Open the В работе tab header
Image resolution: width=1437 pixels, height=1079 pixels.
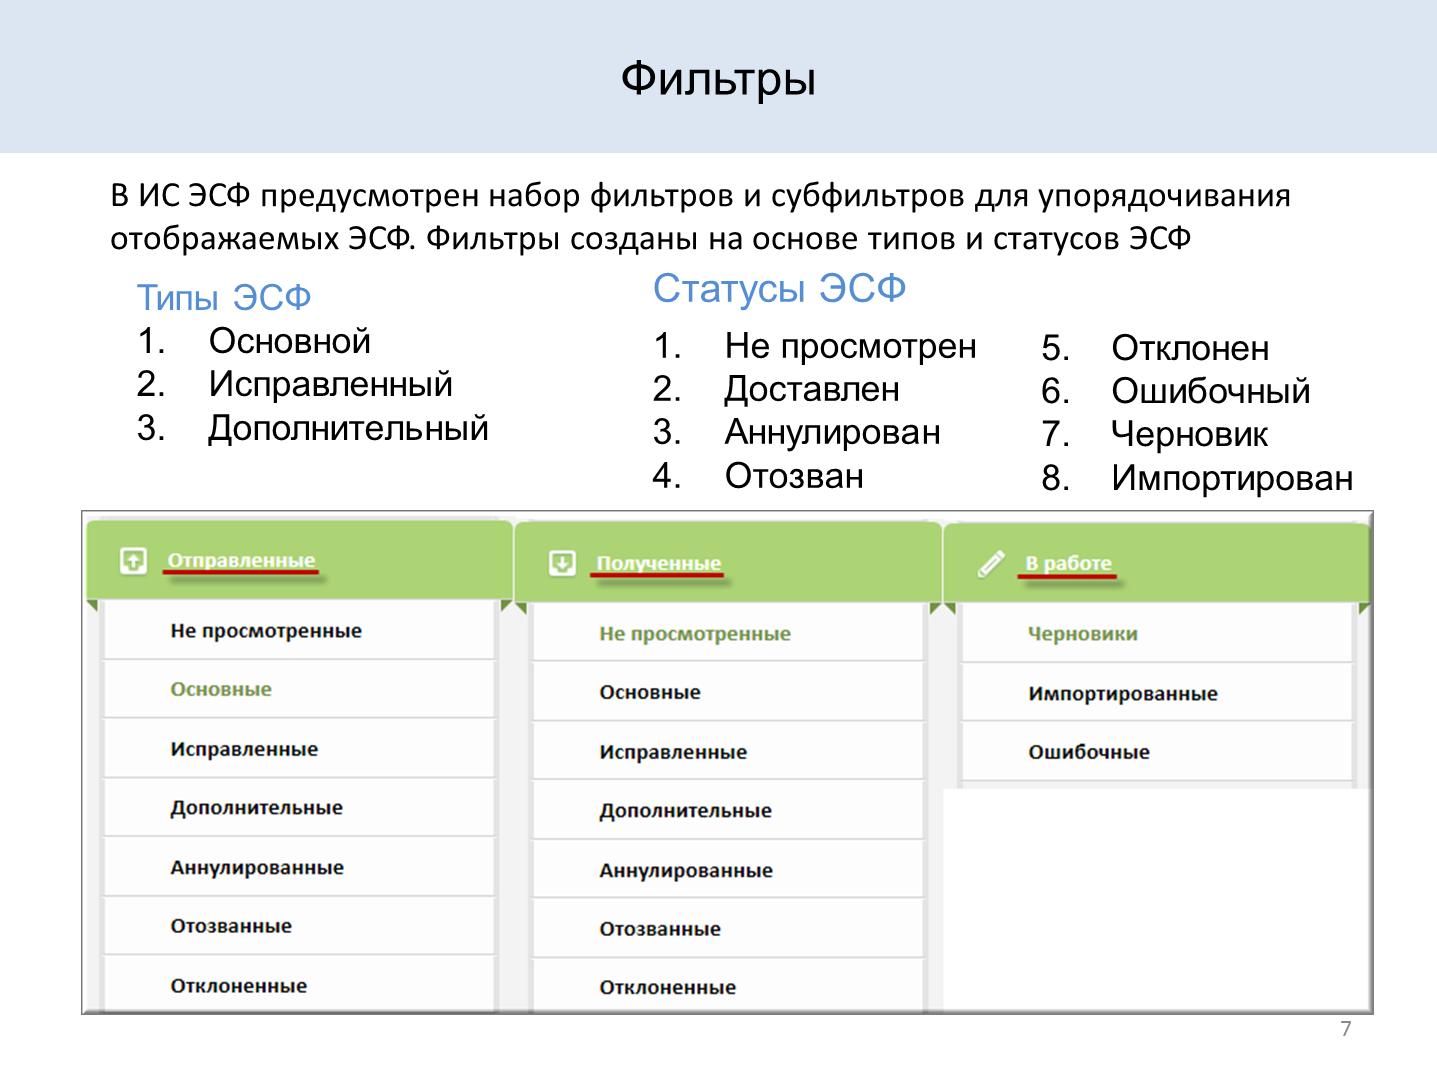[x=1068, y=564]
